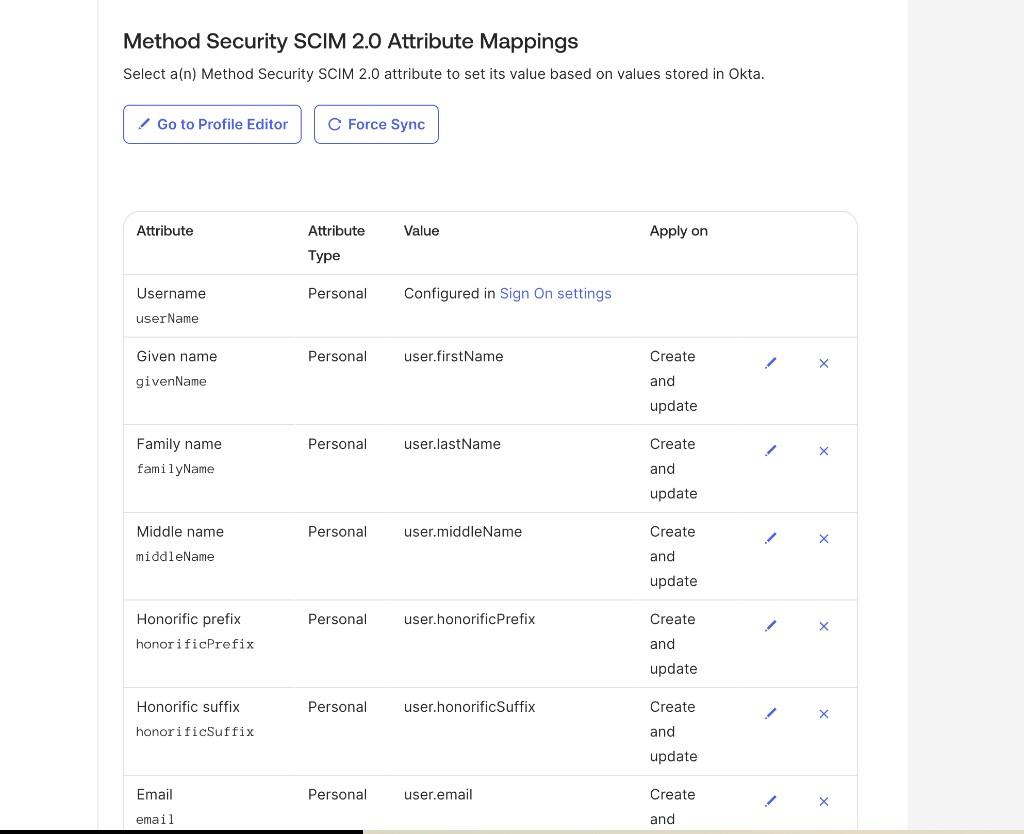The height and width of the screenshot is (834, 1024).
Task: Open Go to Profile Editor
Action: 212,124
